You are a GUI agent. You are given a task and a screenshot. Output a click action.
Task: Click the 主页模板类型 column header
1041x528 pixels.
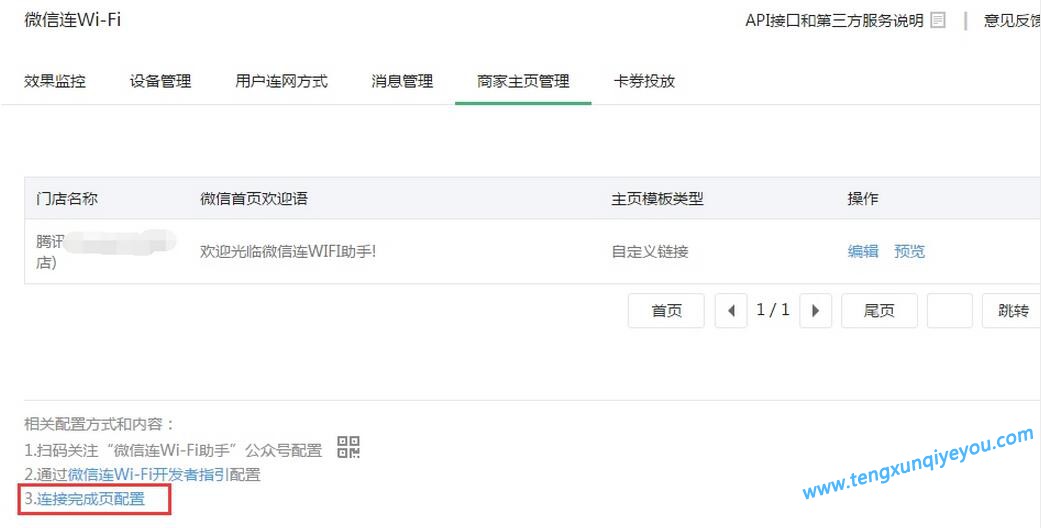(x=657, y=198)
